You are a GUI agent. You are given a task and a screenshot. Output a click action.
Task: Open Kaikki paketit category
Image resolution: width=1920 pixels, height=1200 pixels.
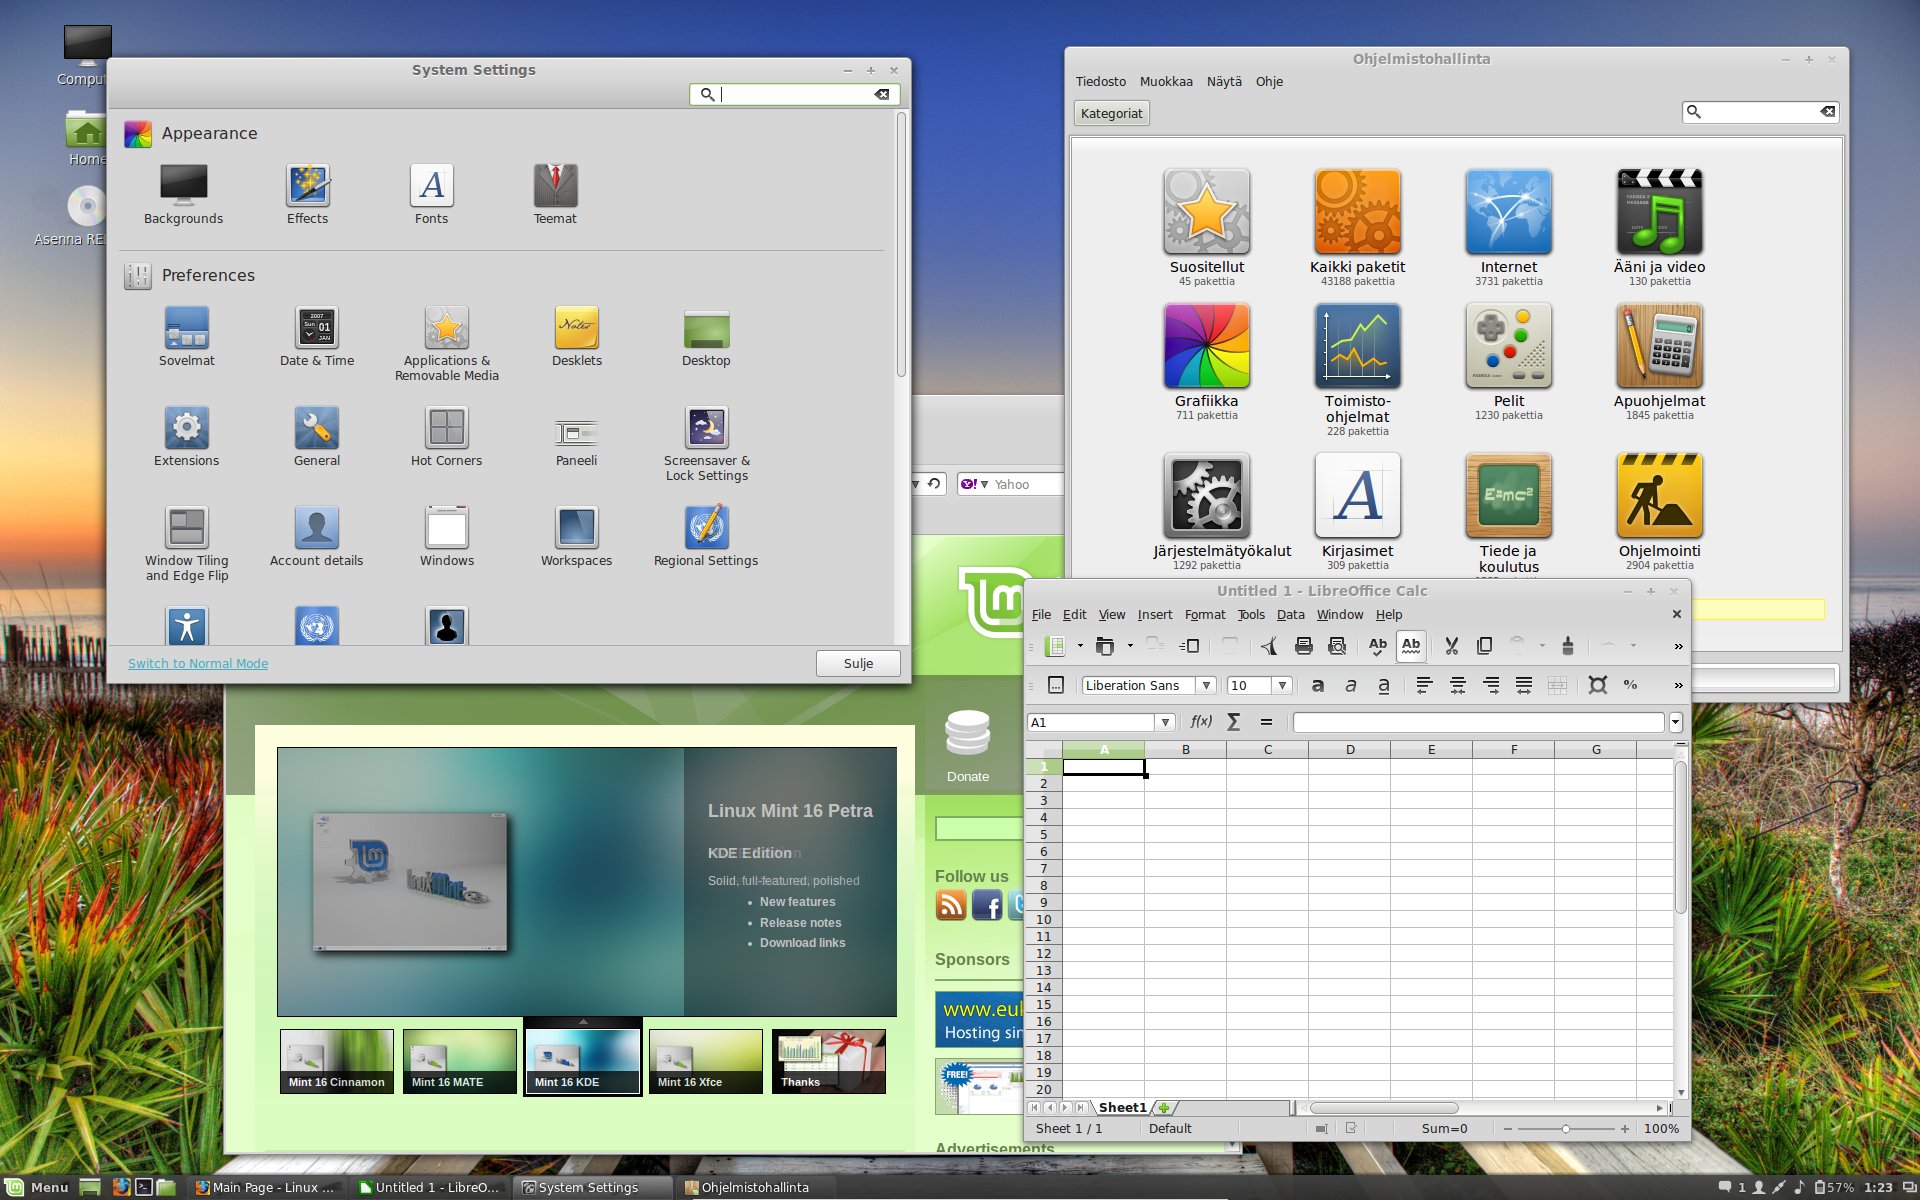point(1358,227)
